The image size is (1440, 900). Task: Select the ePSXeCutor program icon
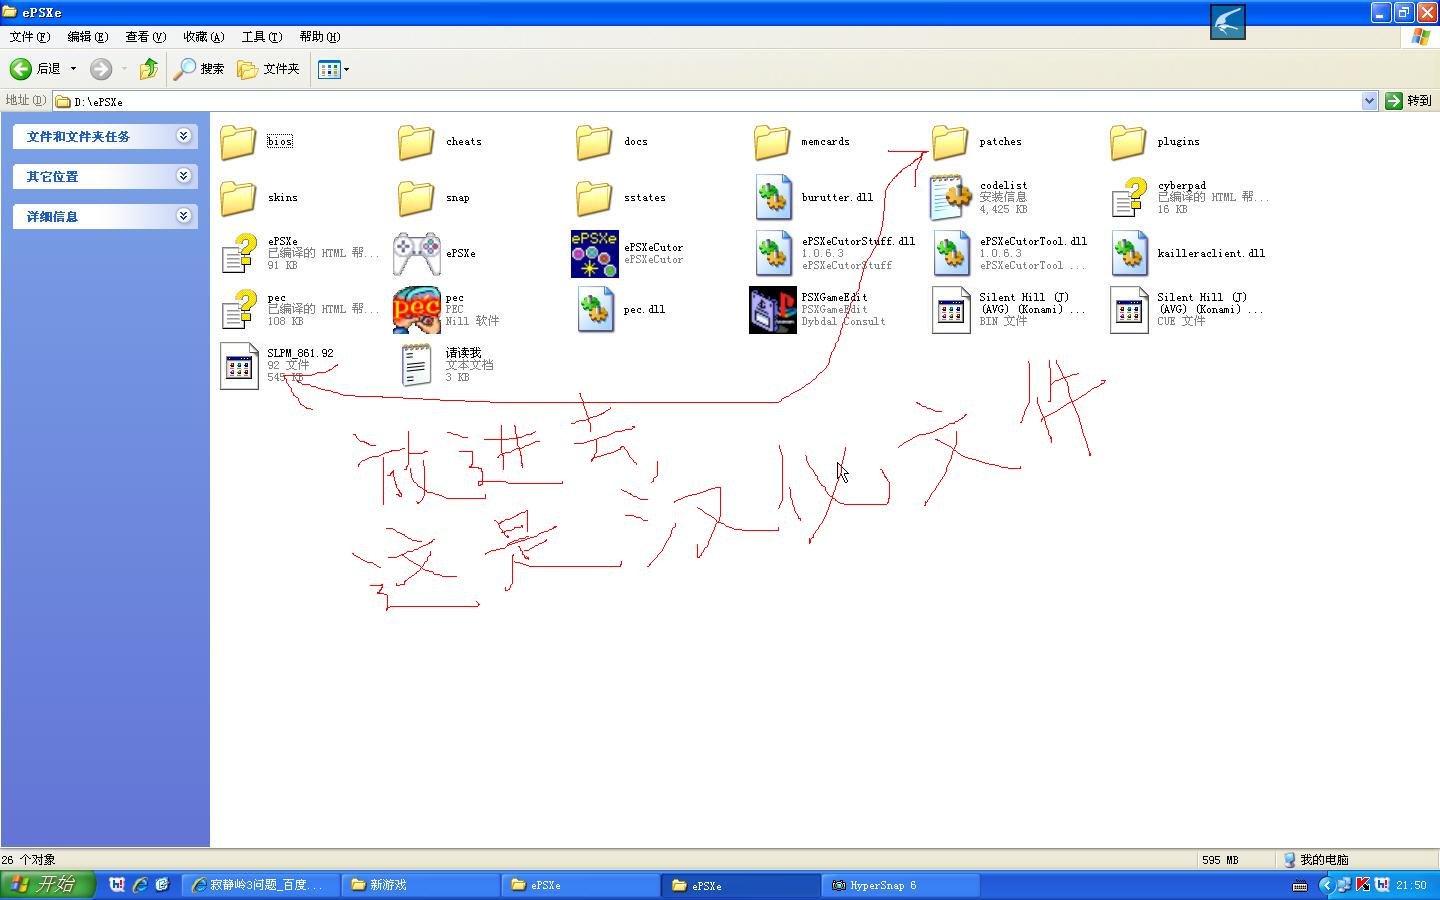[594, 254]
